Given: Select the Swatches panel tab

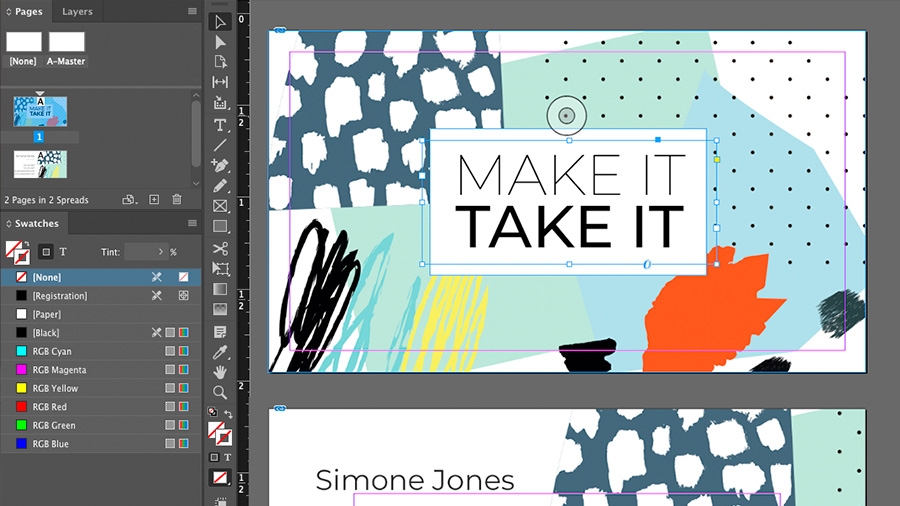Looking at the screenshot, I should (x=36, y=223).
